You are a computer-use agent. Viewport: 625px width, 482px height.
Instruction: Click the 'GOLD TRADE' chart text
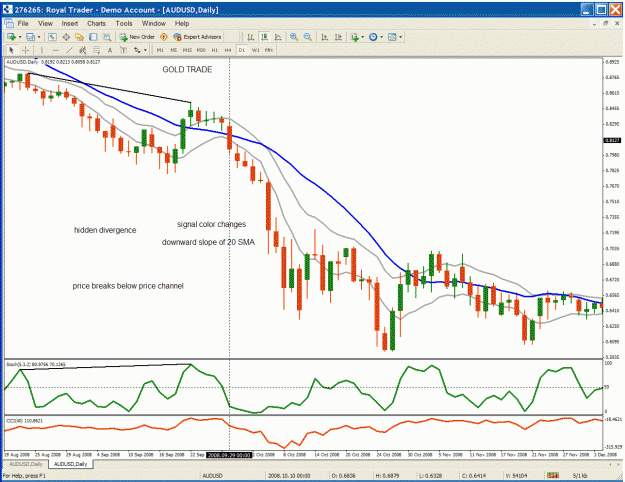[x=187, y=70]
